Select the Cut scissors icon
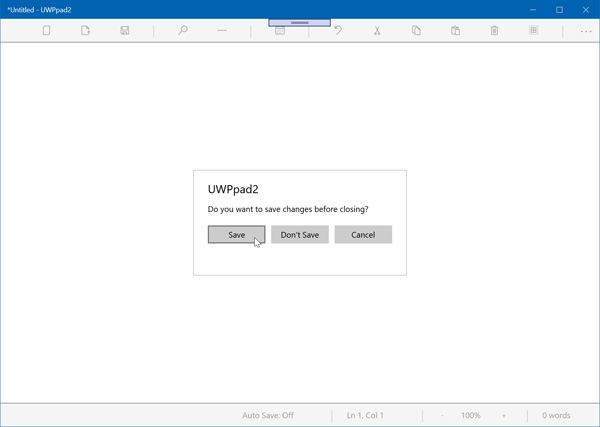600x427 pixels. 377,31
